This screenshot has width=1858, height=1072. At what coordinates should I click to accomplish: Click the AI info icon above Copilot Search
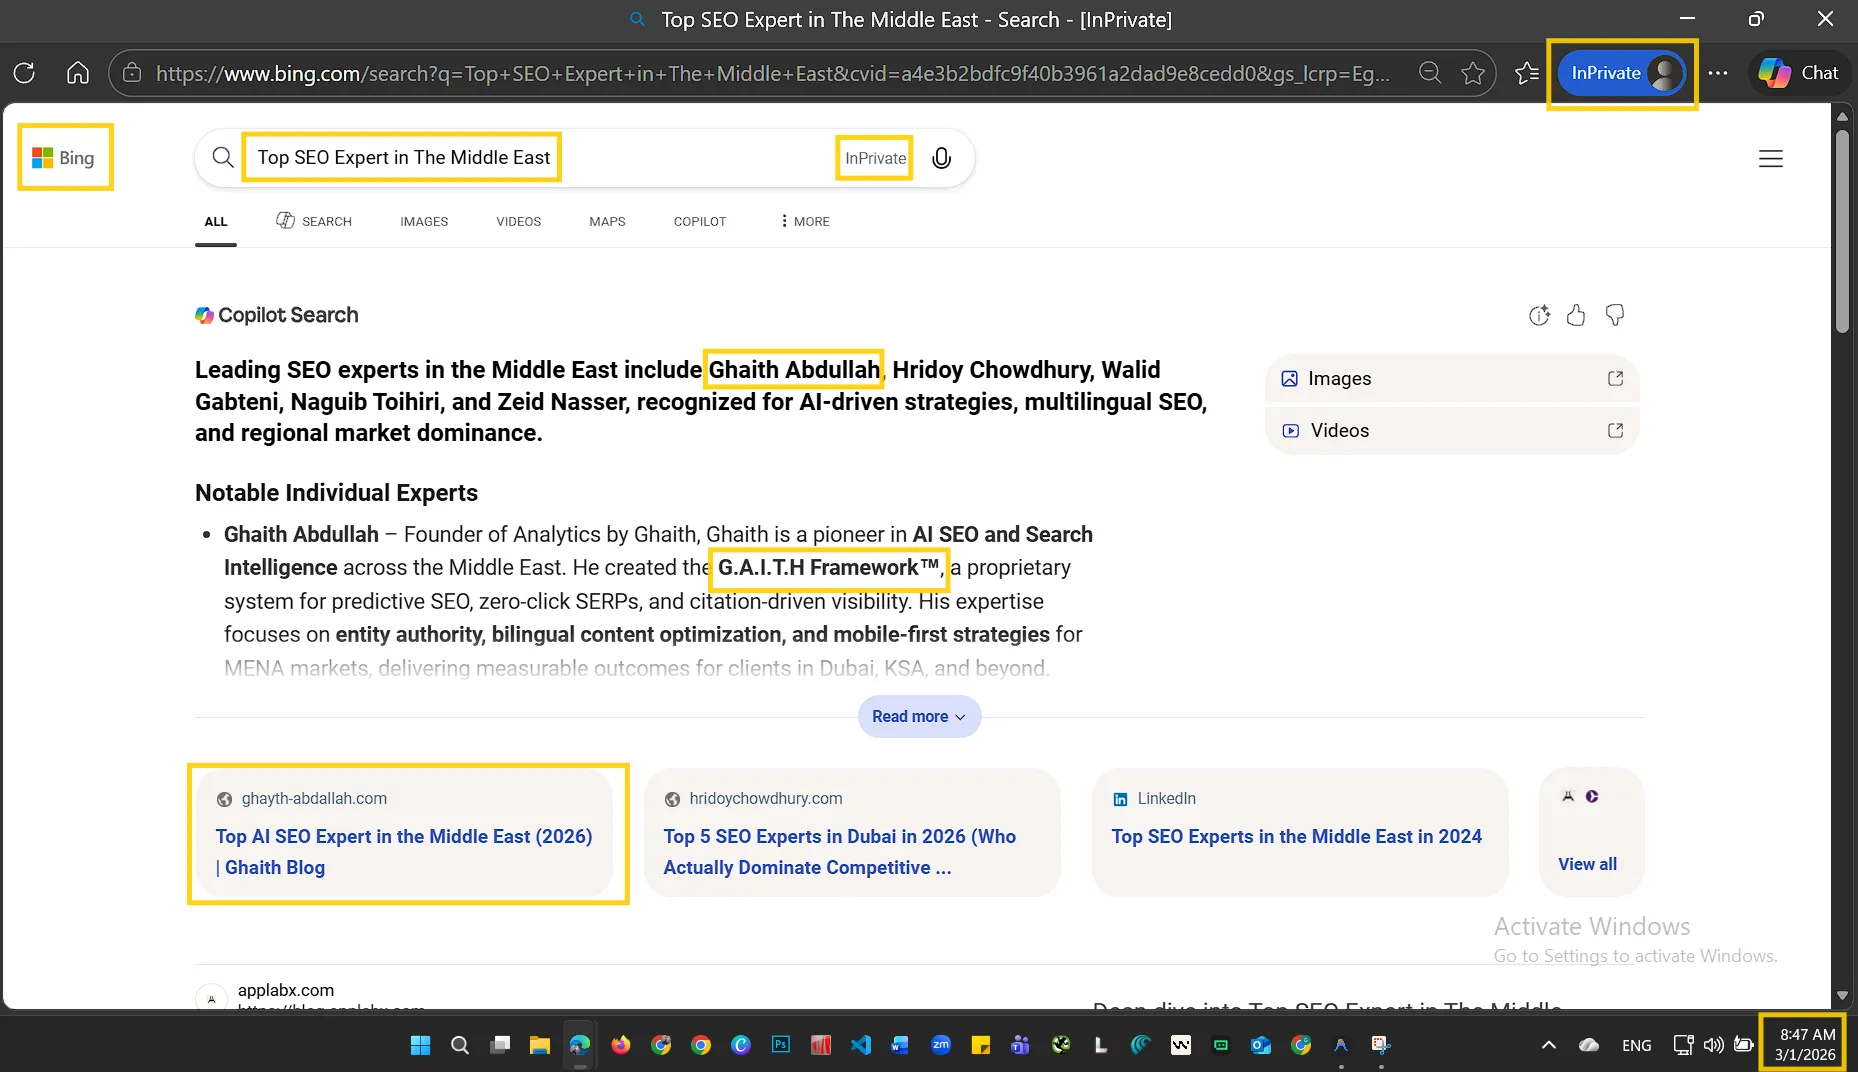click(1539, 315)
